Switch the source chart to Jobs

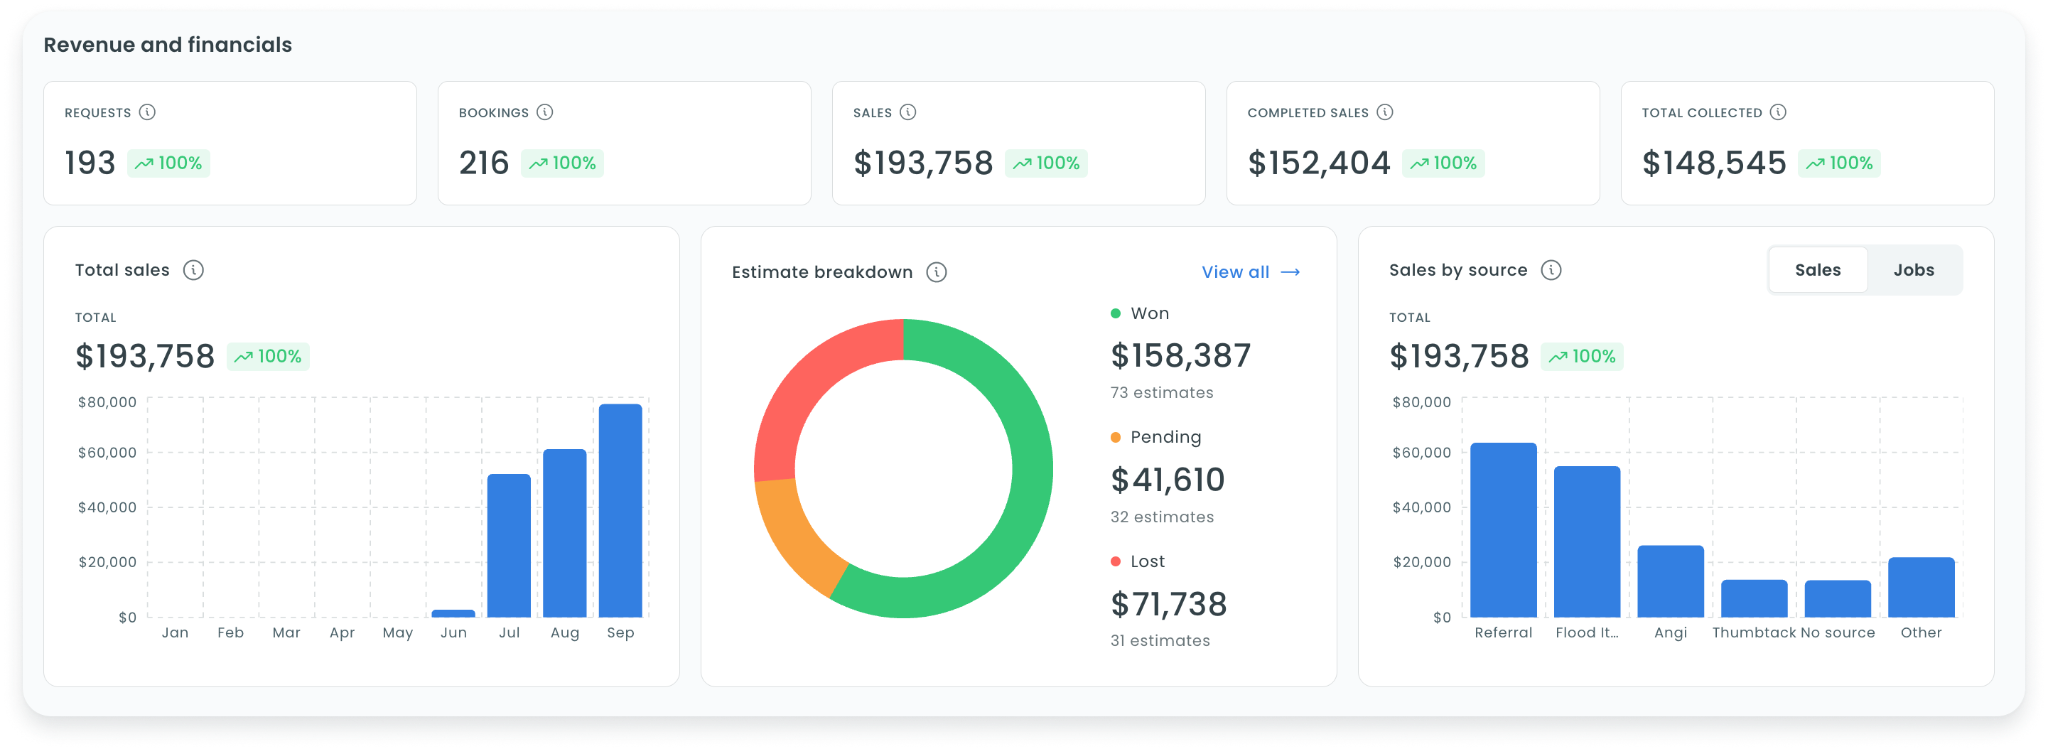pos(1914,270)
